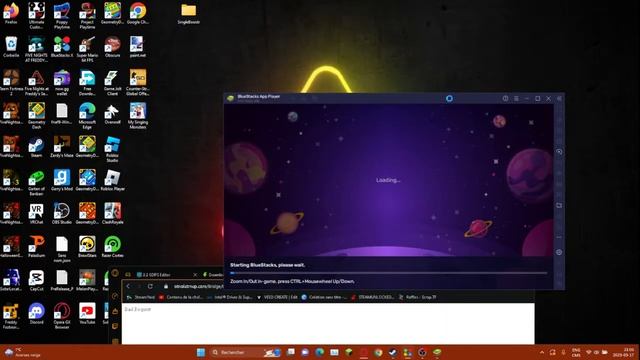Launch the Zardy's Maze desktop shortcut
640x360 pixels.
62,147
